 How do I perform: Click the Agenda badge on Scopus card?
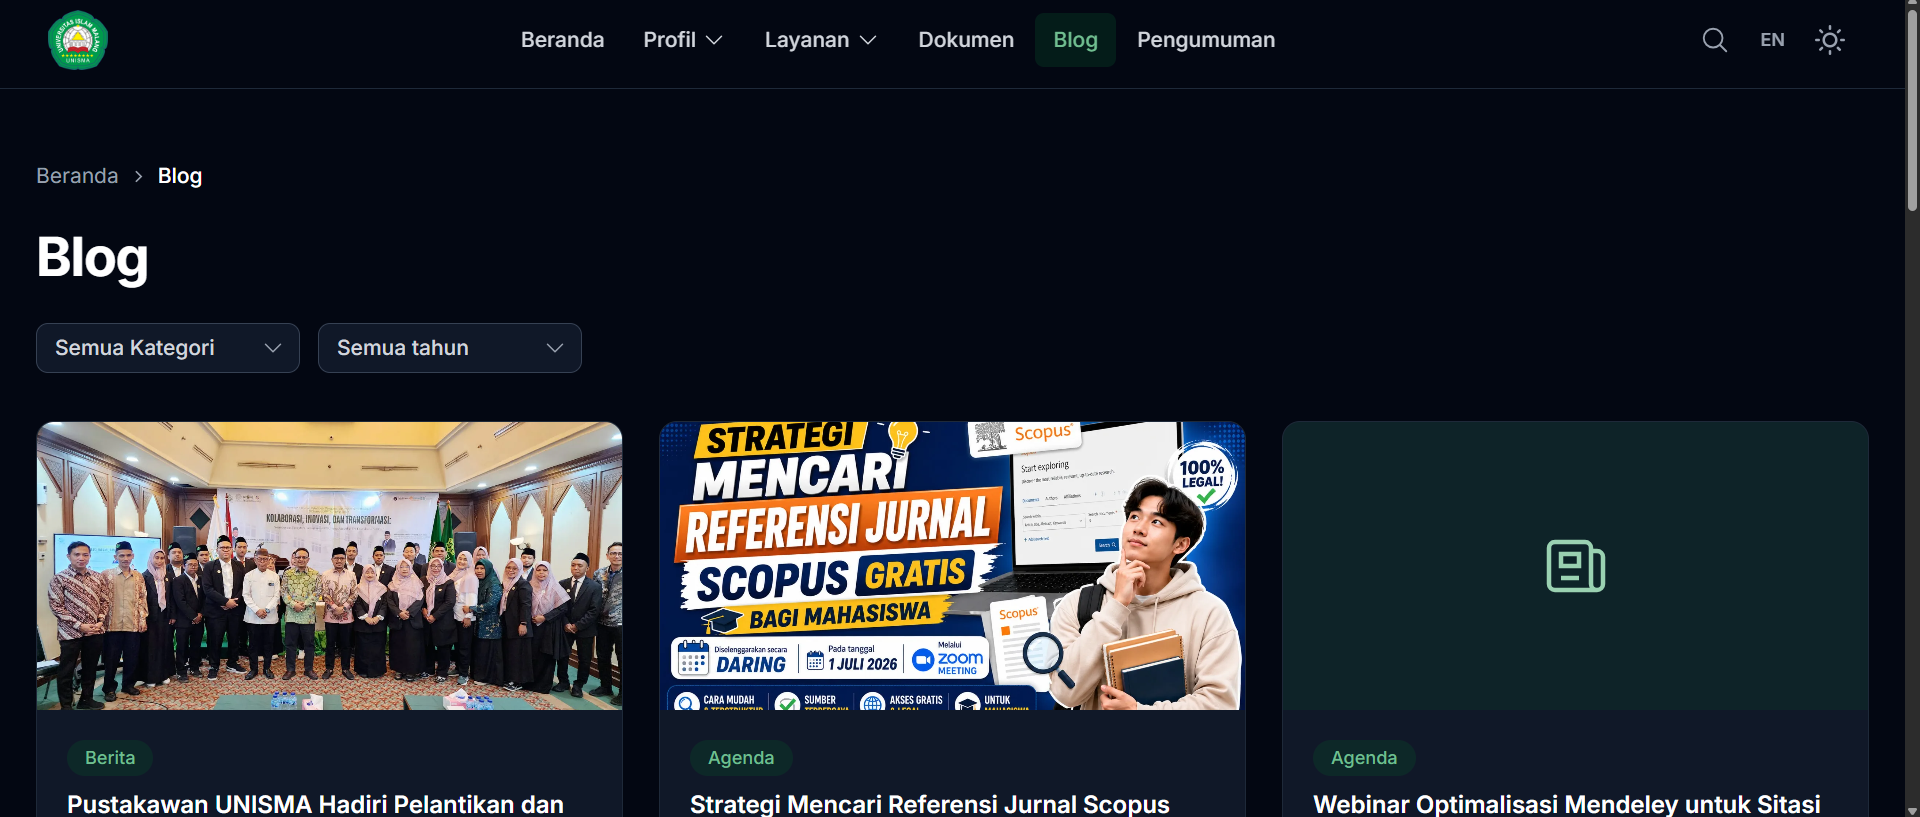[x=741, y=758]
